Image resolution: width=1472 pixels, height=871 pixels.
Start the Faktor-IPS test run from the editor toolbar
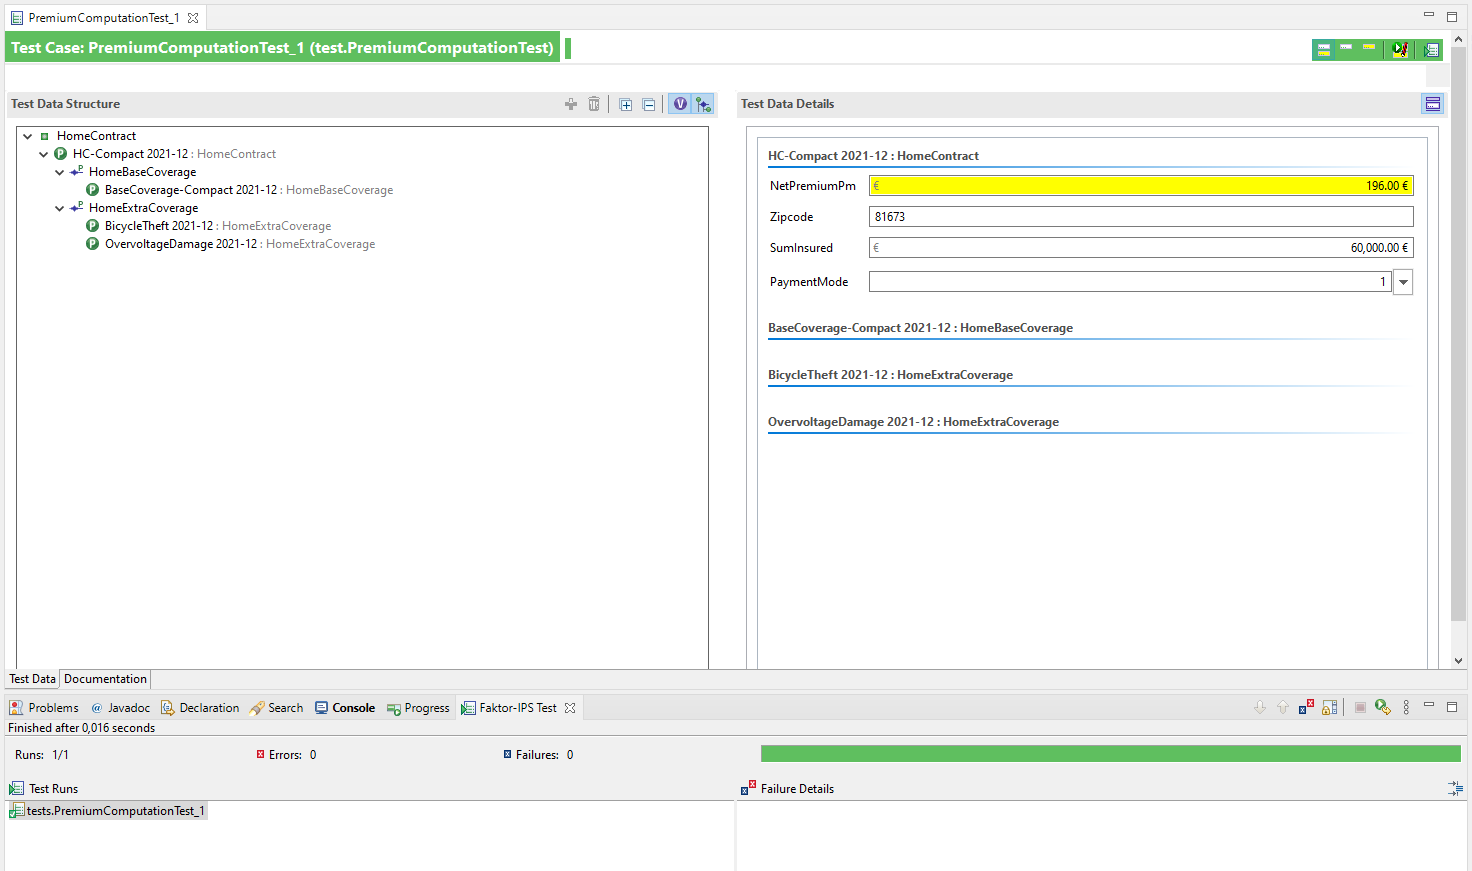1431,49
